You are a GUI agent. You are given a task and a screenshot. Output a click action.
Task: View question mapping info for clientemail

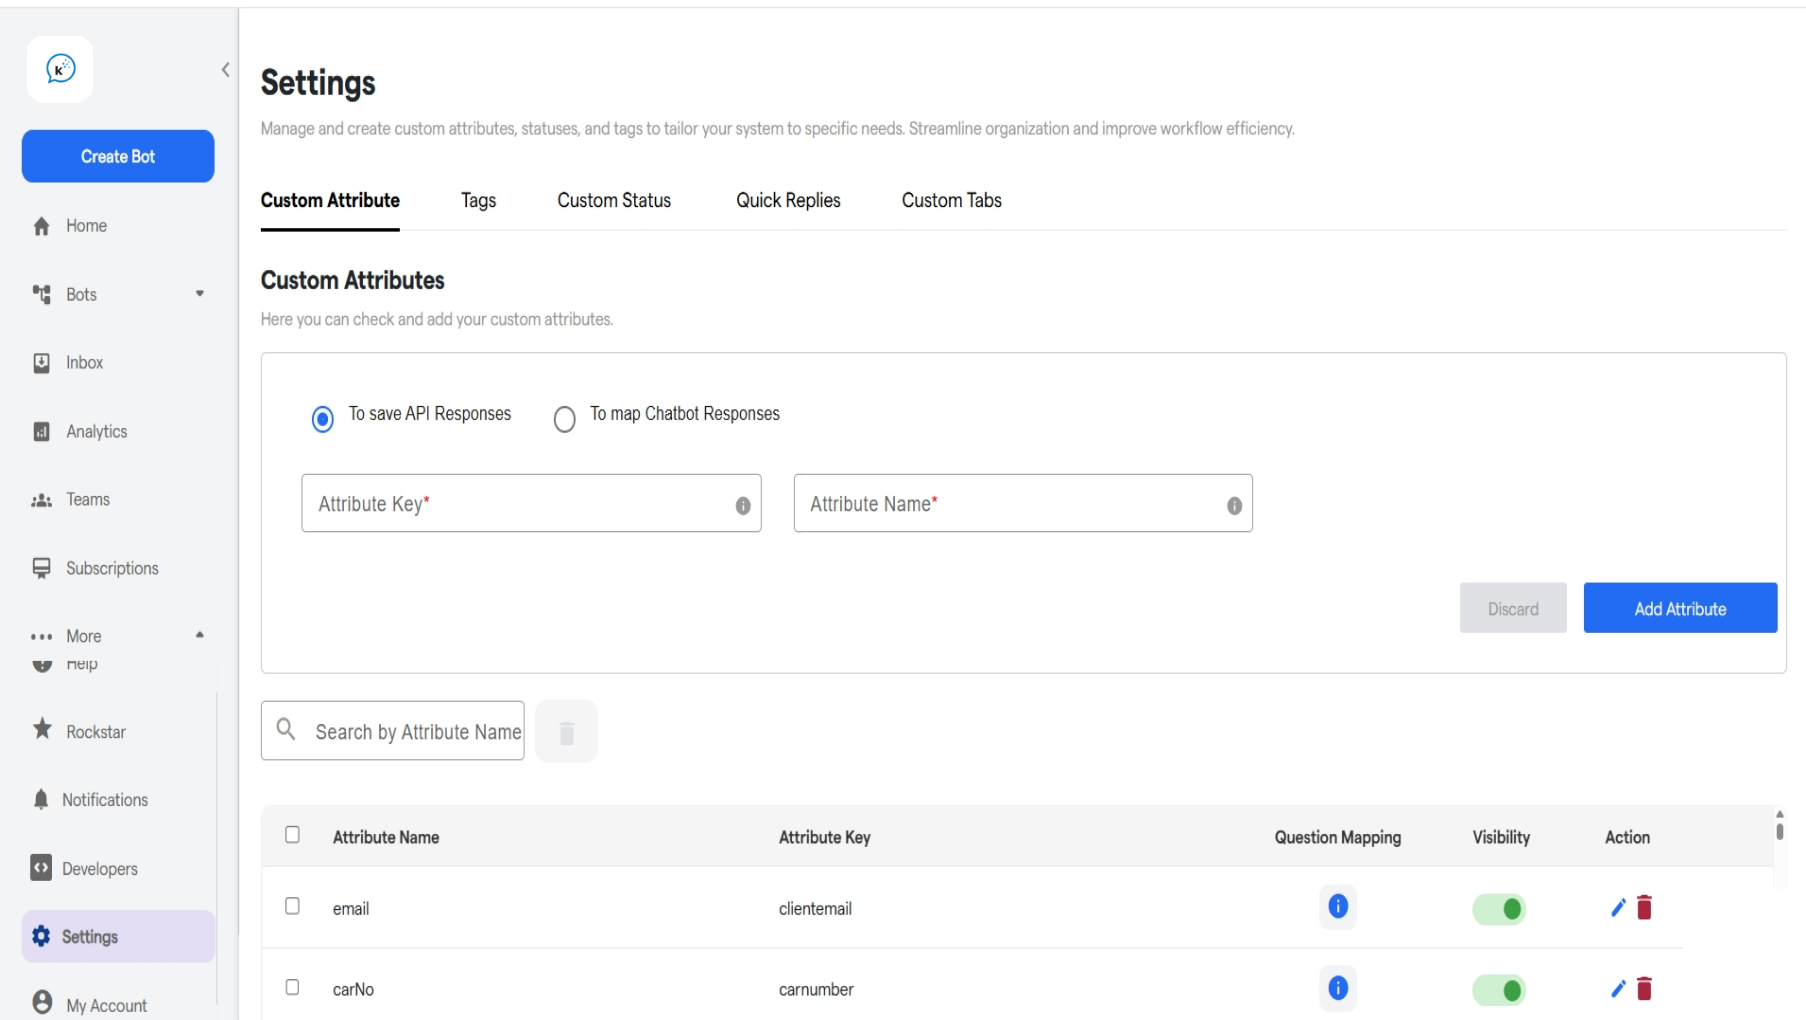tap(1337, 906)
